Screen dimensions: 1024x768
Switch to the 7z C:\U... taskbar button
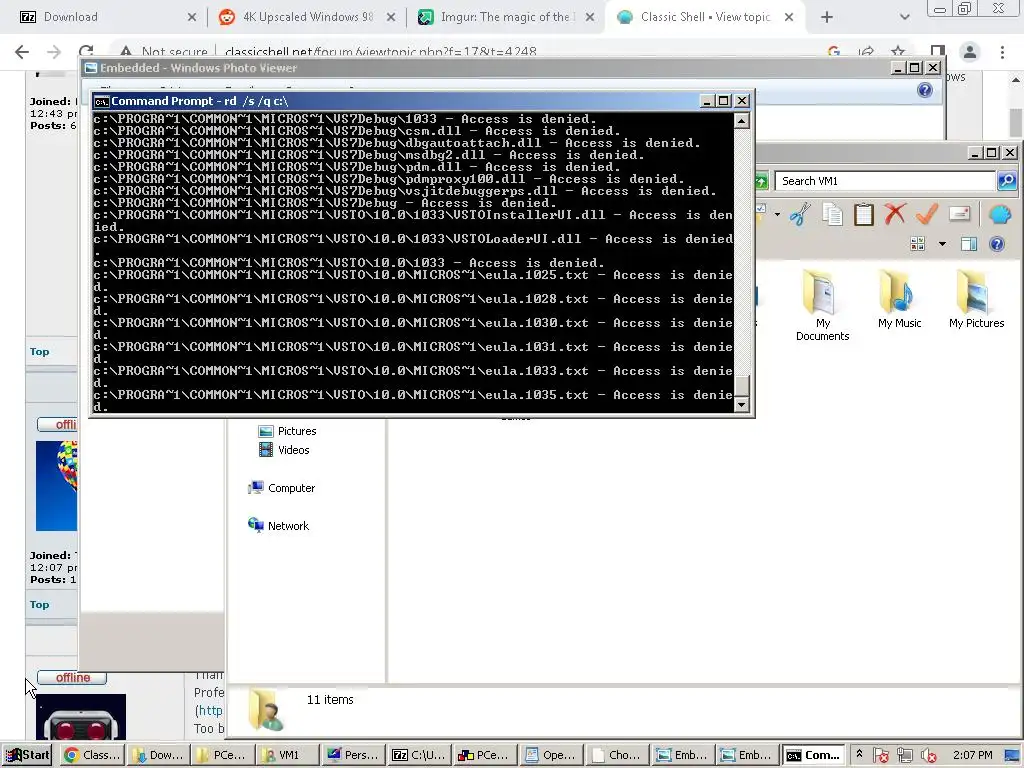point(418,755)
